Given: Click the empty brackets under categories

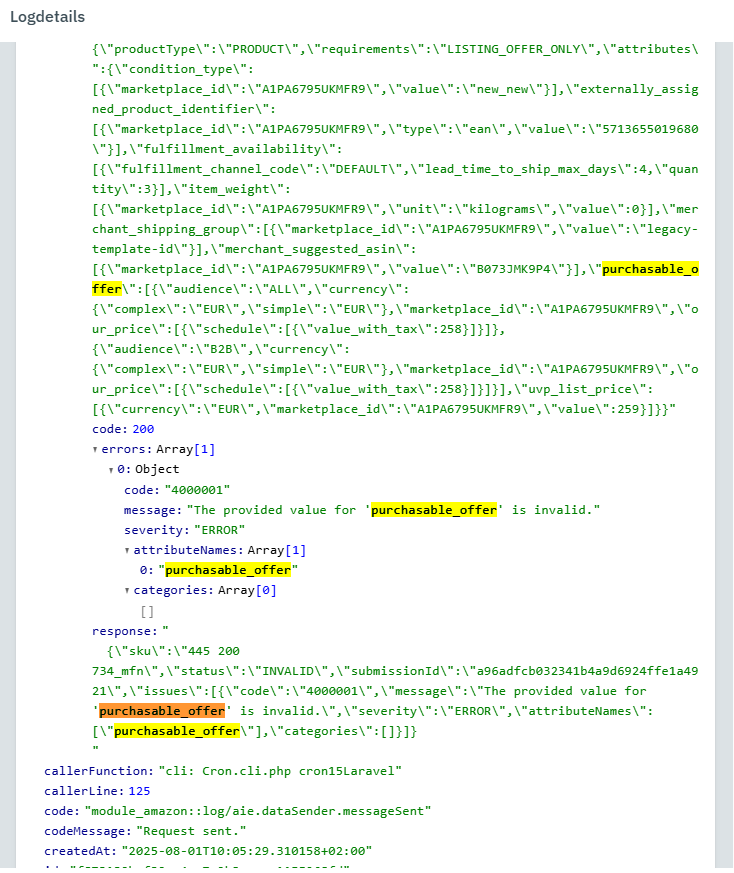Looking at the screenshot, I should (147, 611).
